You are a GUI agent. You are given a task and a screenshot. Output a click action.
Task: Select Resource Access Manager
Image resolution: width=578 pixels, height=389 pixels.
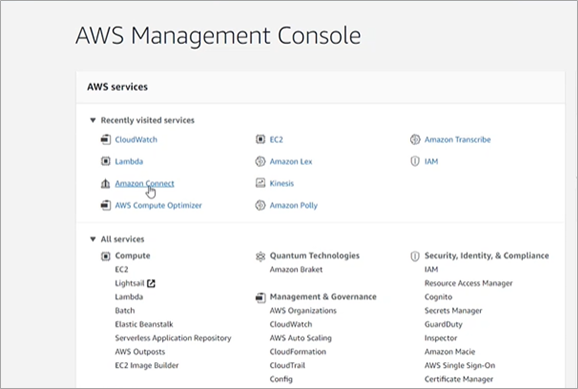[469, 283]
